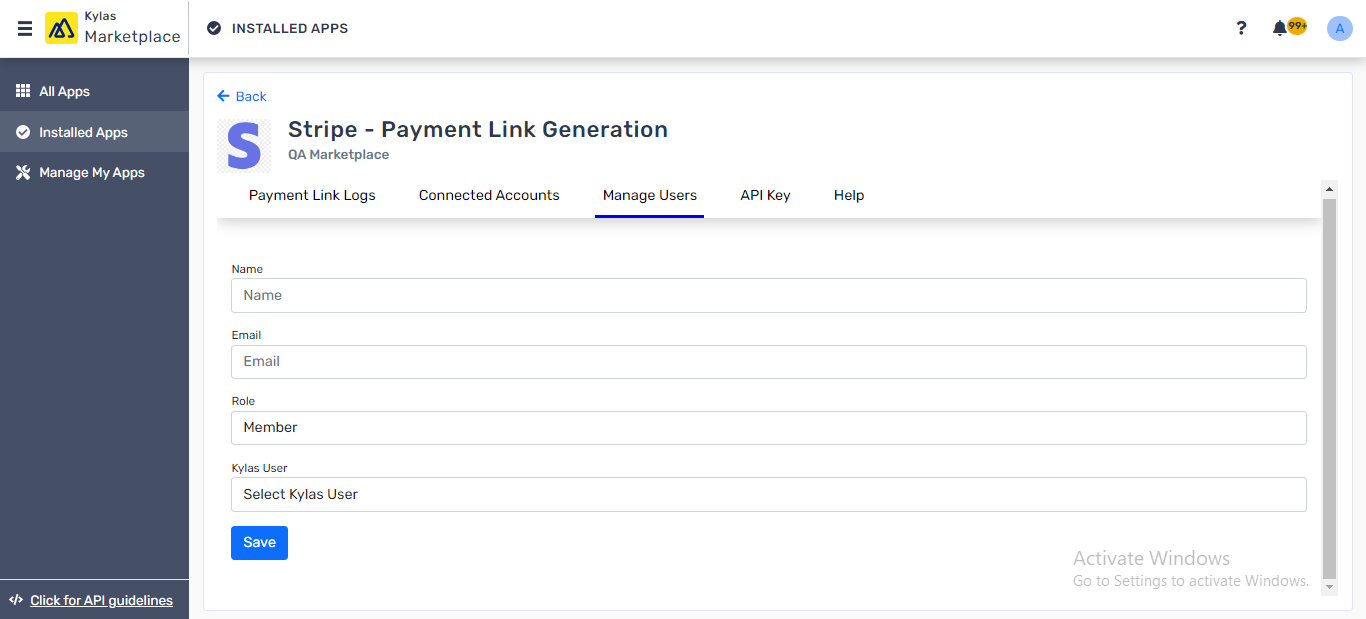
Task: Open the Click for API guidelines link
Action: click(x=101, y=600)
